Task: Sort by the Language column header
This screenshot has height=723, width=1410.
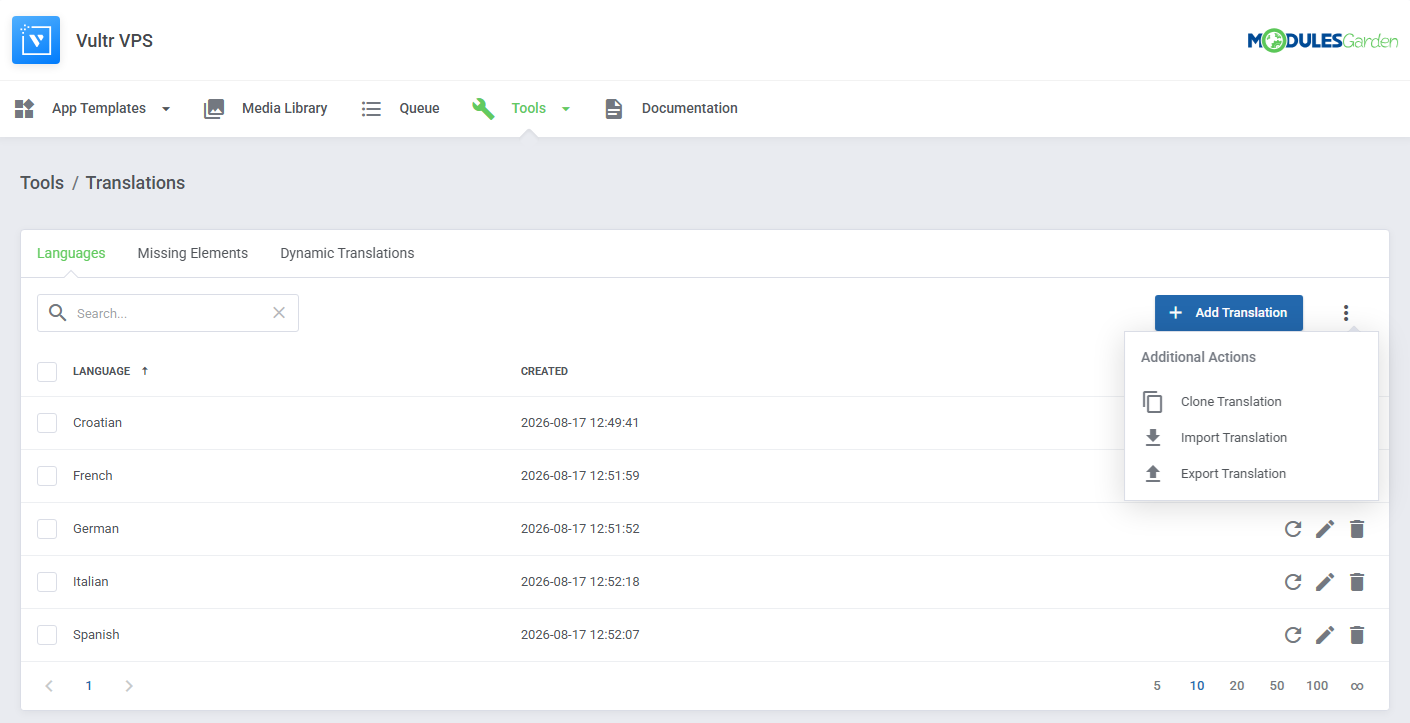Action: pos(101,371)
